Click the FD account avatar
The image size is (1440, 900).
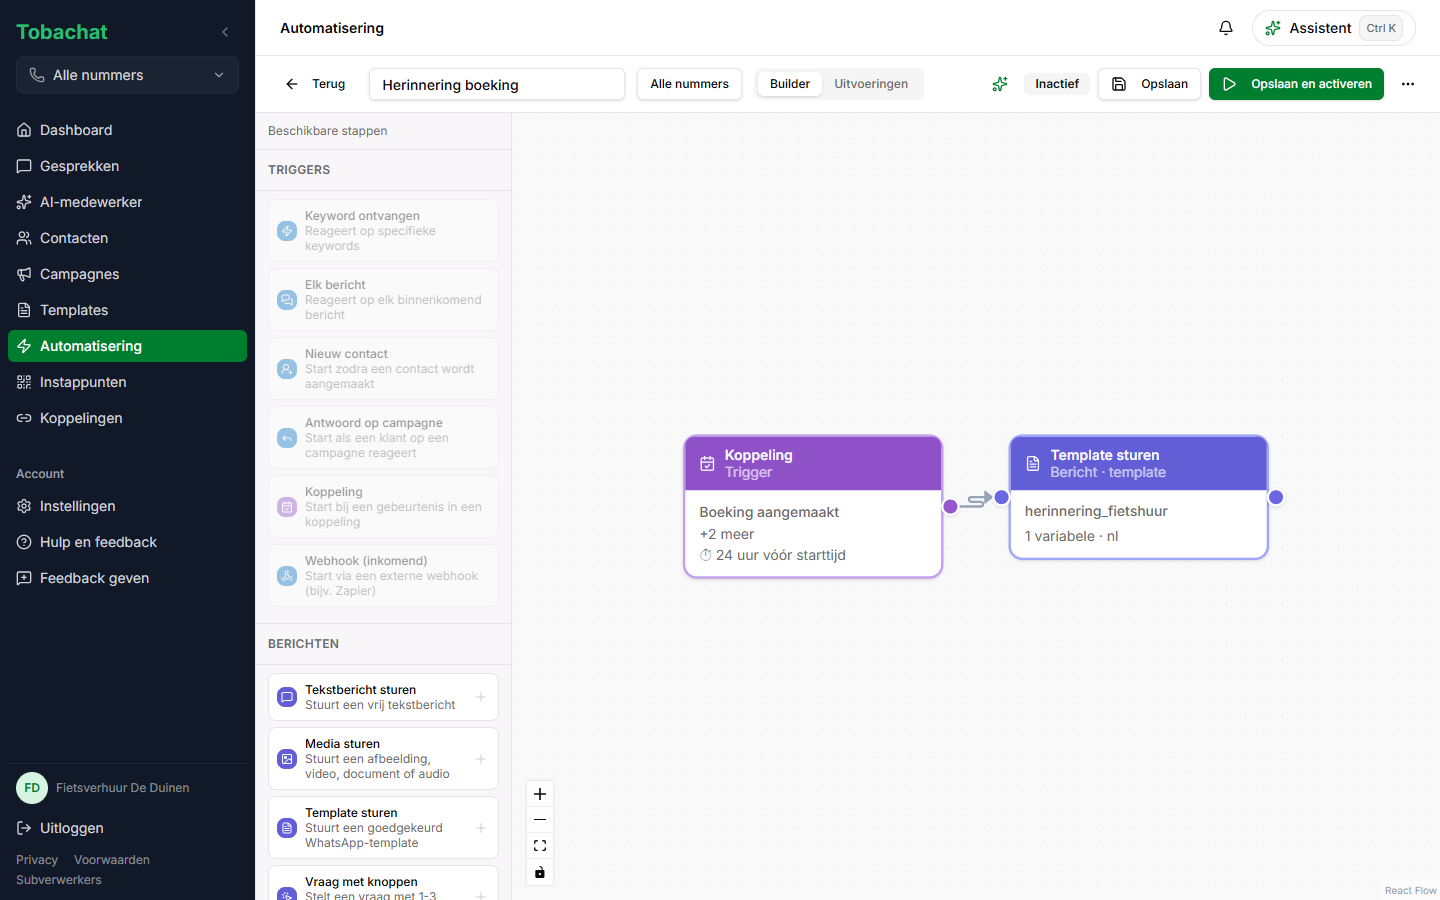pos(32,788)
